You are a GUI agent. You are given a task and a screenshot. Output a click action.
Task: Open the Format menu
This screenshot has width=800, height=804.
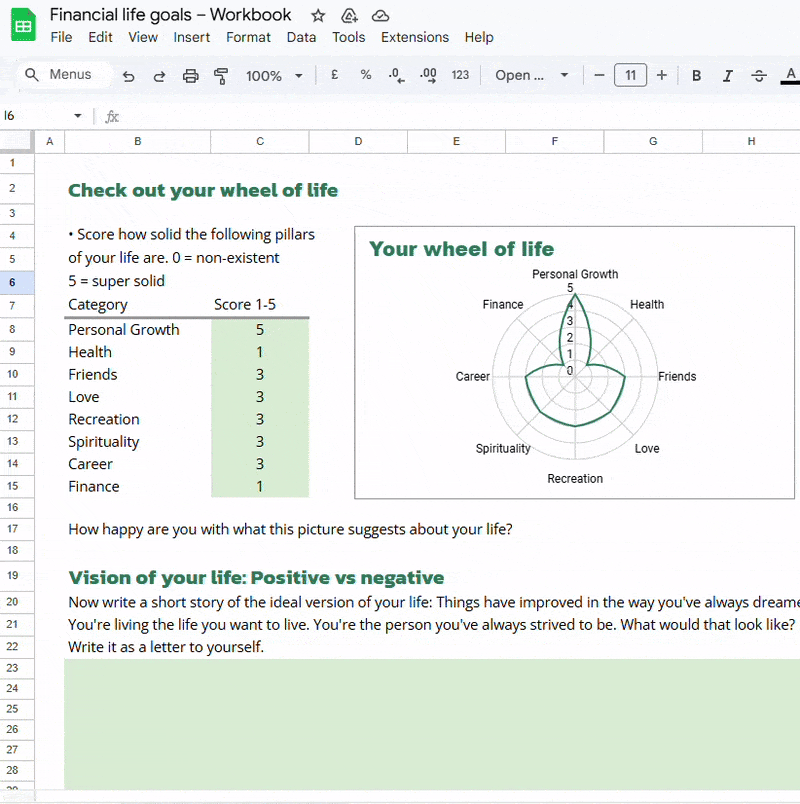[248, 37]
